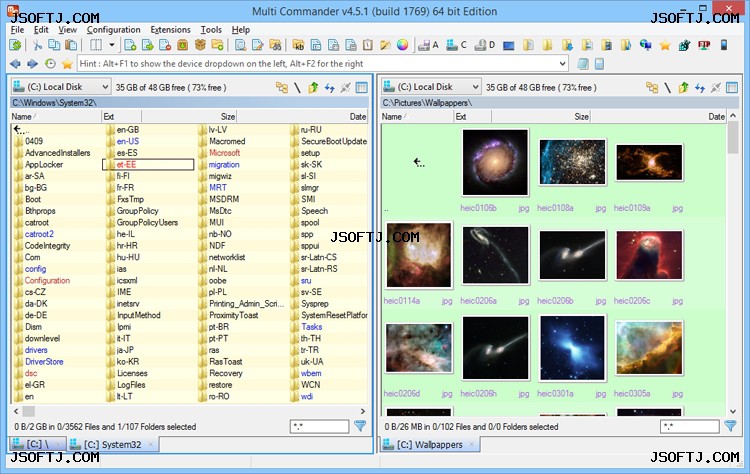Viewport: 750px width, 474px height.
Task: Open the downloads folder icon with blue arrow
Action: [567, 45]
